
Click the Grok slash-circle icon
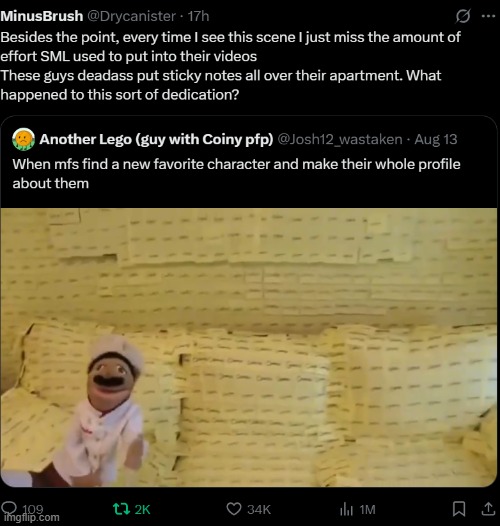click(463, 16)
